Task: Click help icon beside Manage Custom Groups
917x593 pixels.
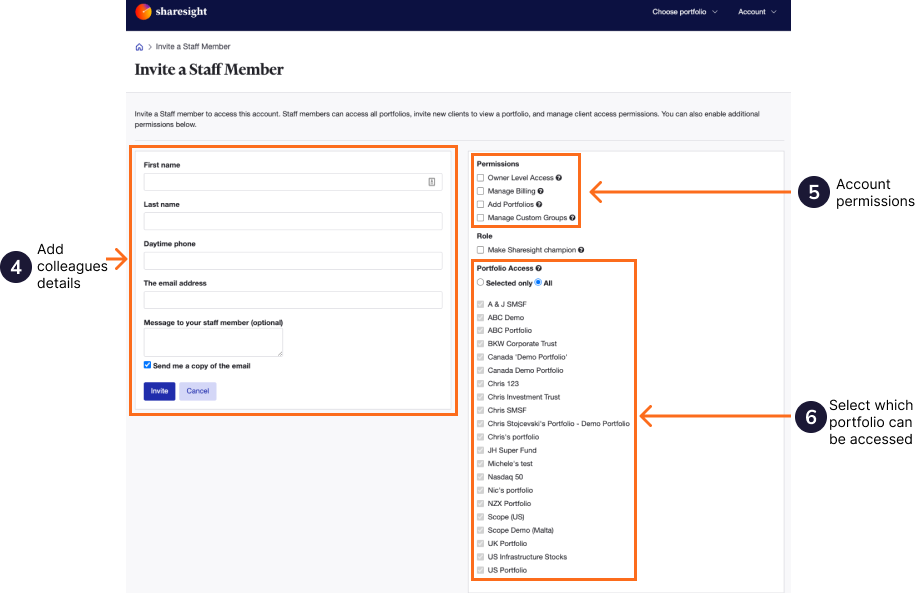Action: [572, 218]
